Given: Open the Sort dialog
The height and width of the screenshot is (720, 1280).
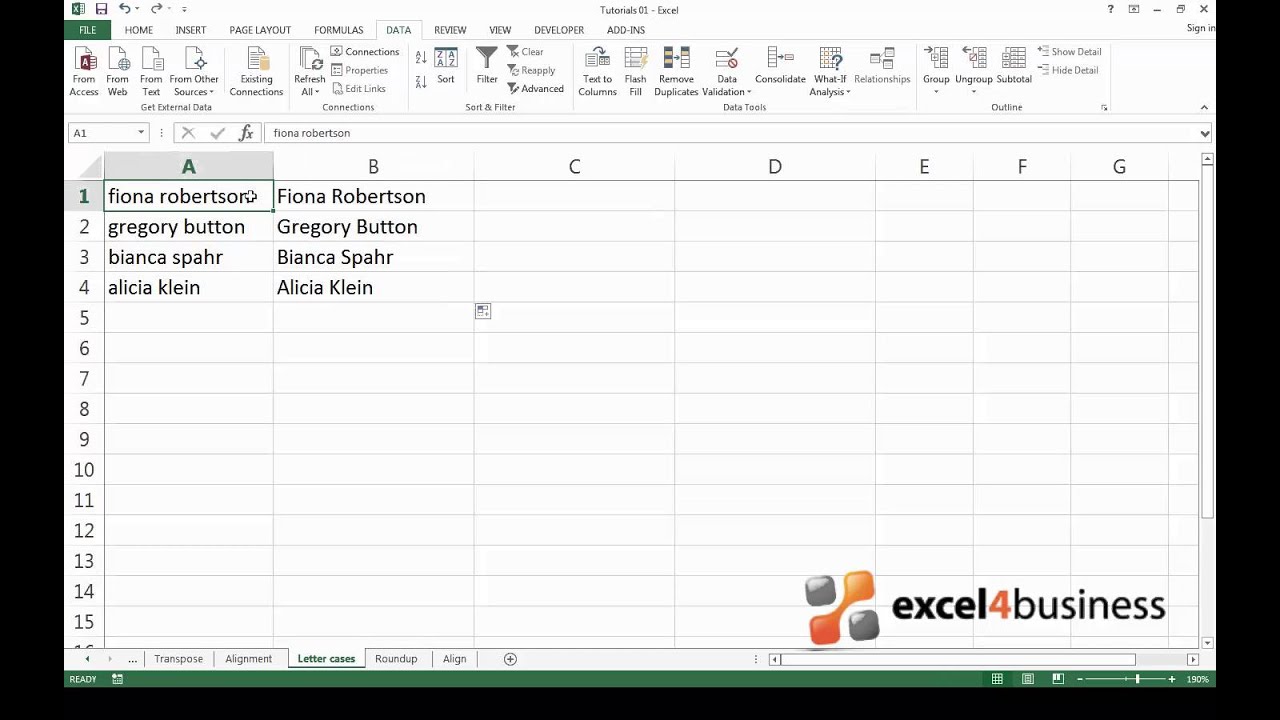Looking at the screenshot, I should [446, 66].
